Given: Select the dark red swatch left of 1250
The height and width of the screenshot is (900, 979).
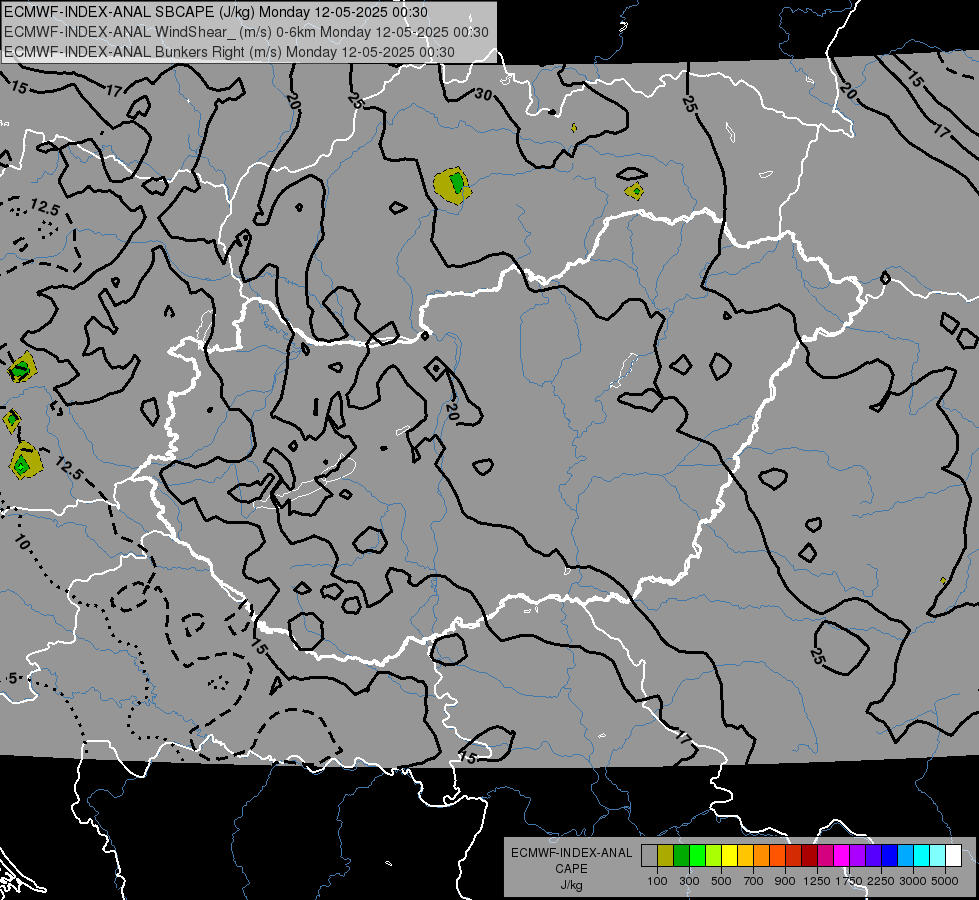Looking at the screenshot, I should (x=810, y=856).
